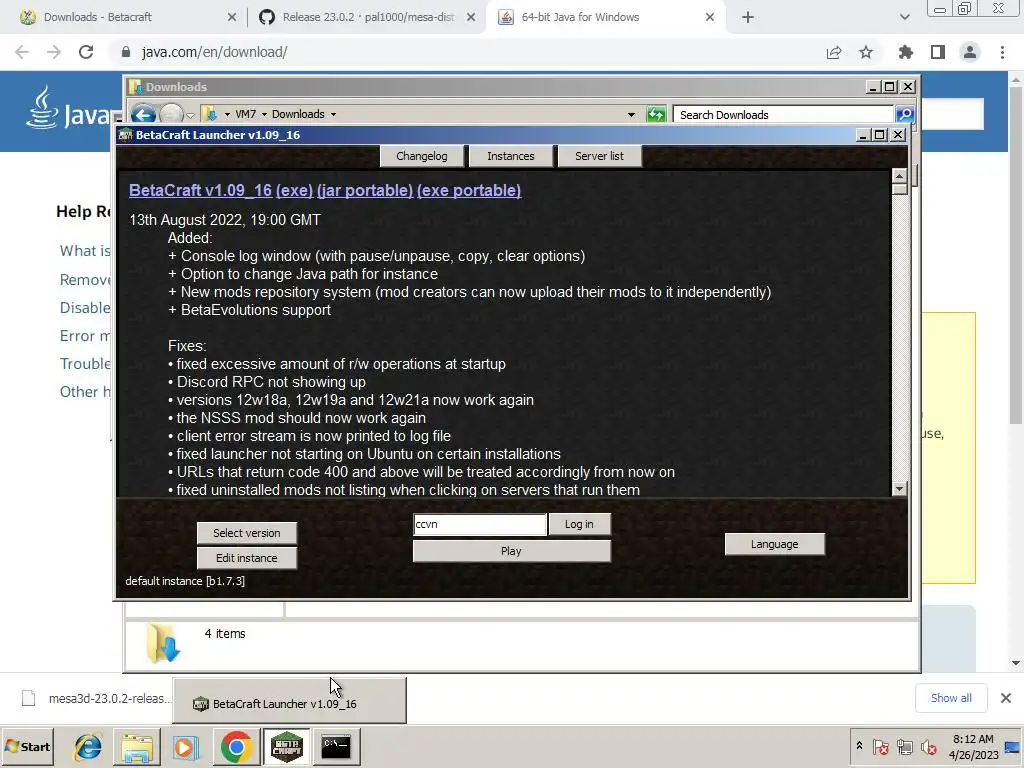1024x768 pixels.
Task: Switch to the Release 23.0.2 GitHub tab
Action: pyautogui.click(x=367, y=17)
